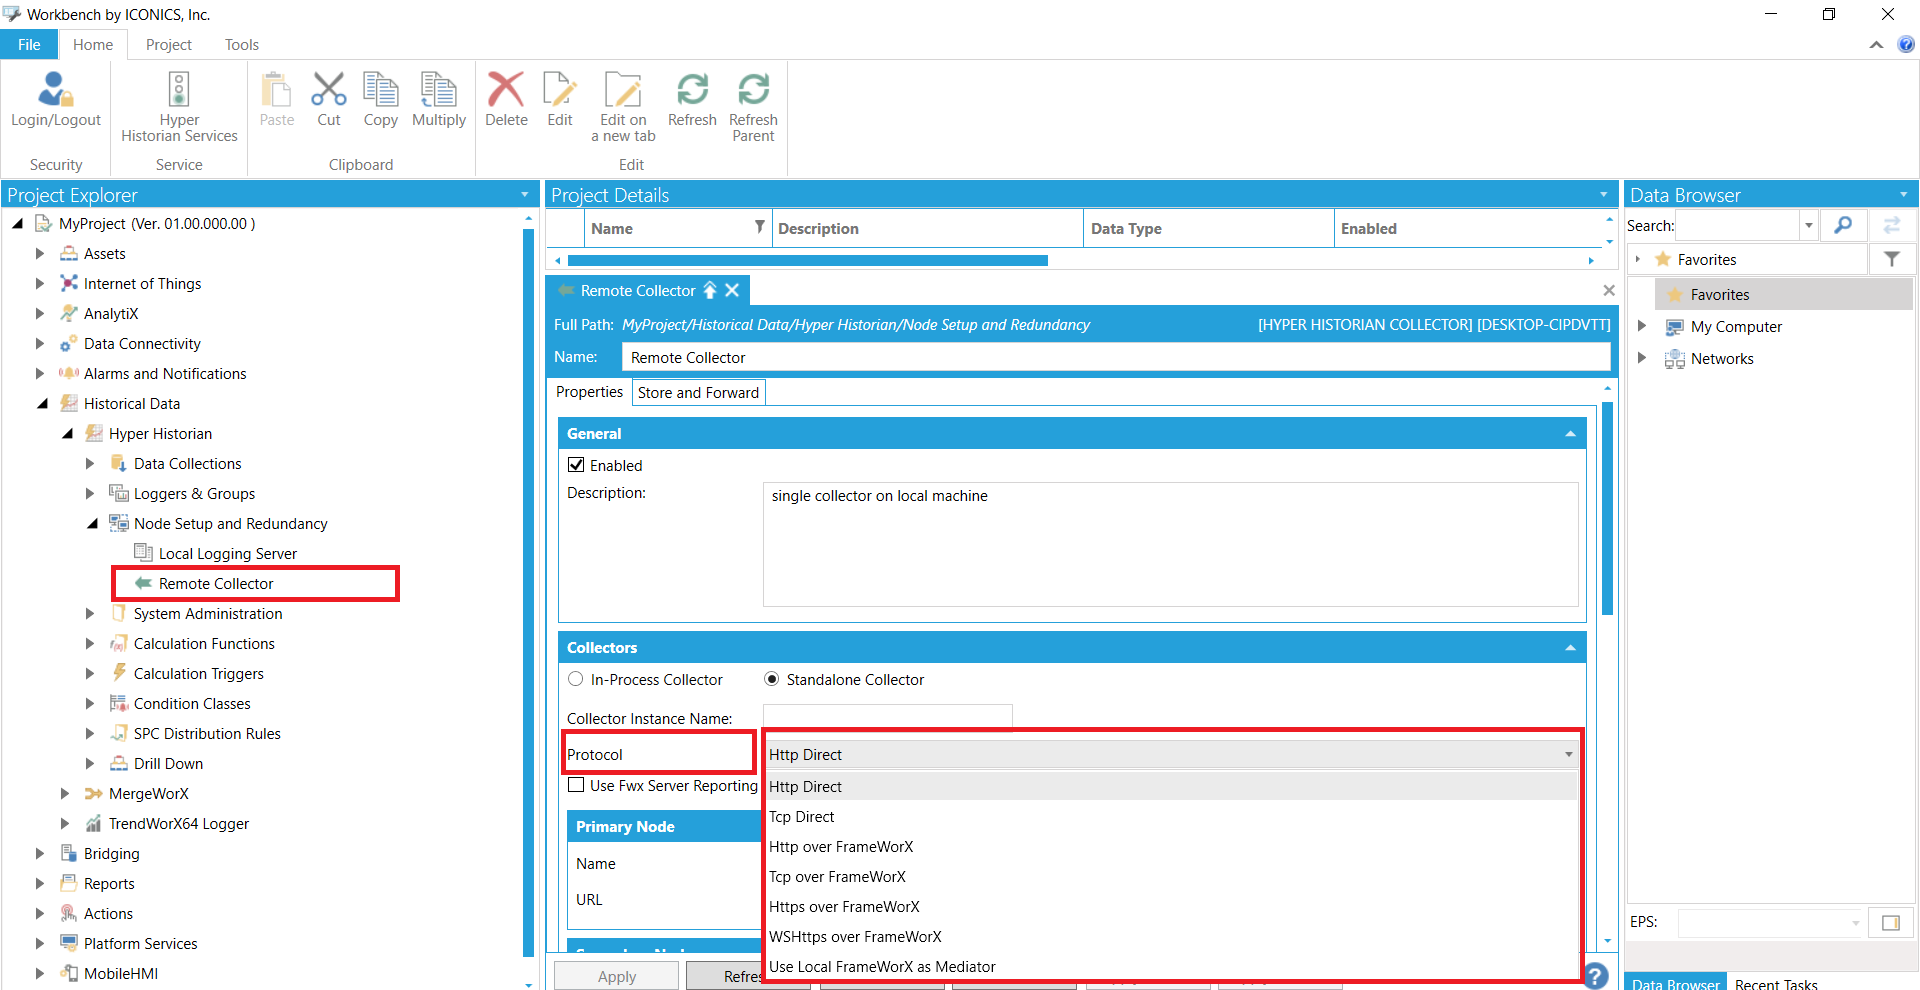Expand Internet of Things node
The width and height of the screenshot is (1920, 990).
tap(40, 284)
